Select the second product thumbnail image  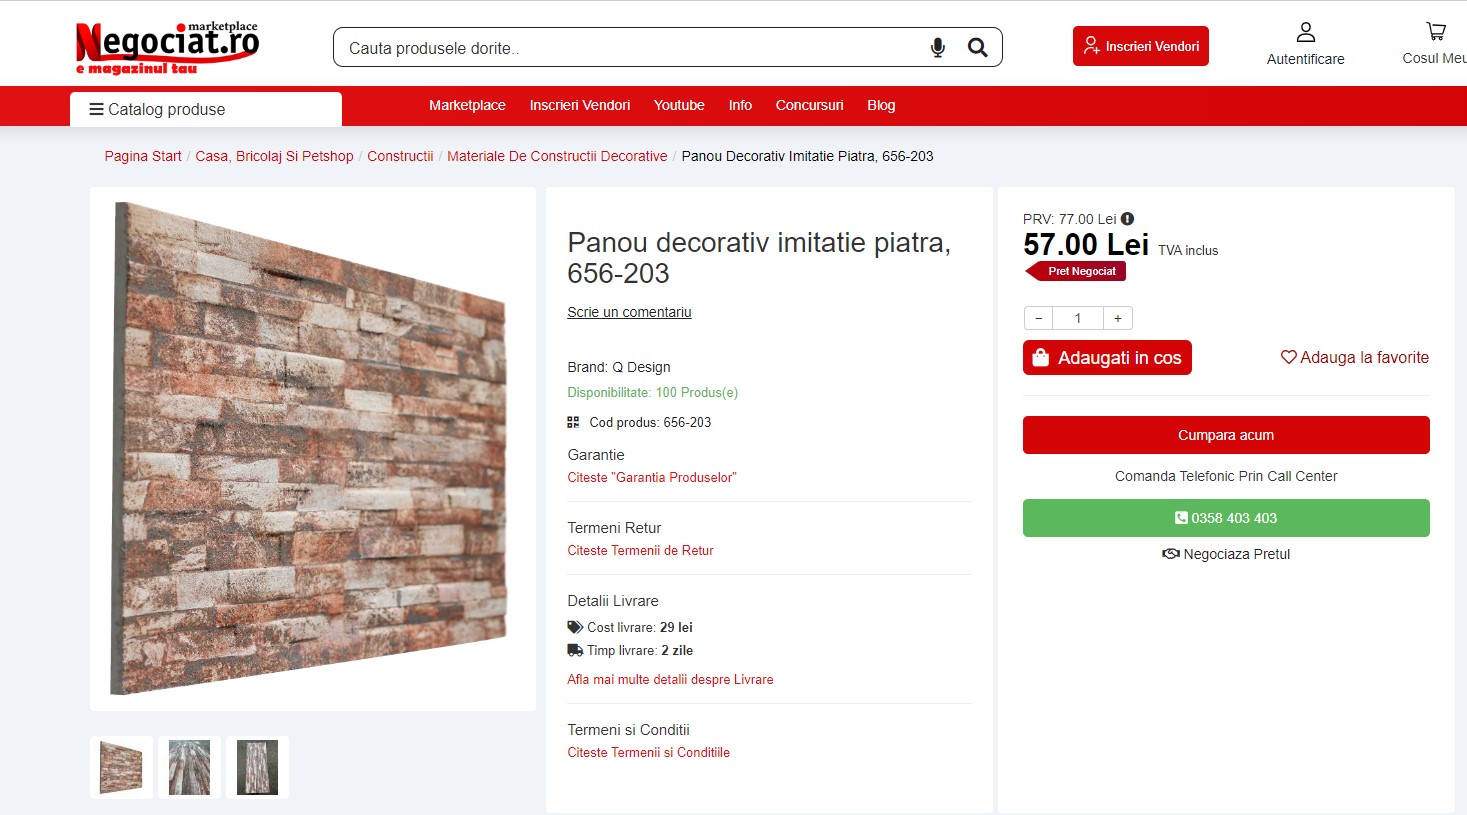190,767
